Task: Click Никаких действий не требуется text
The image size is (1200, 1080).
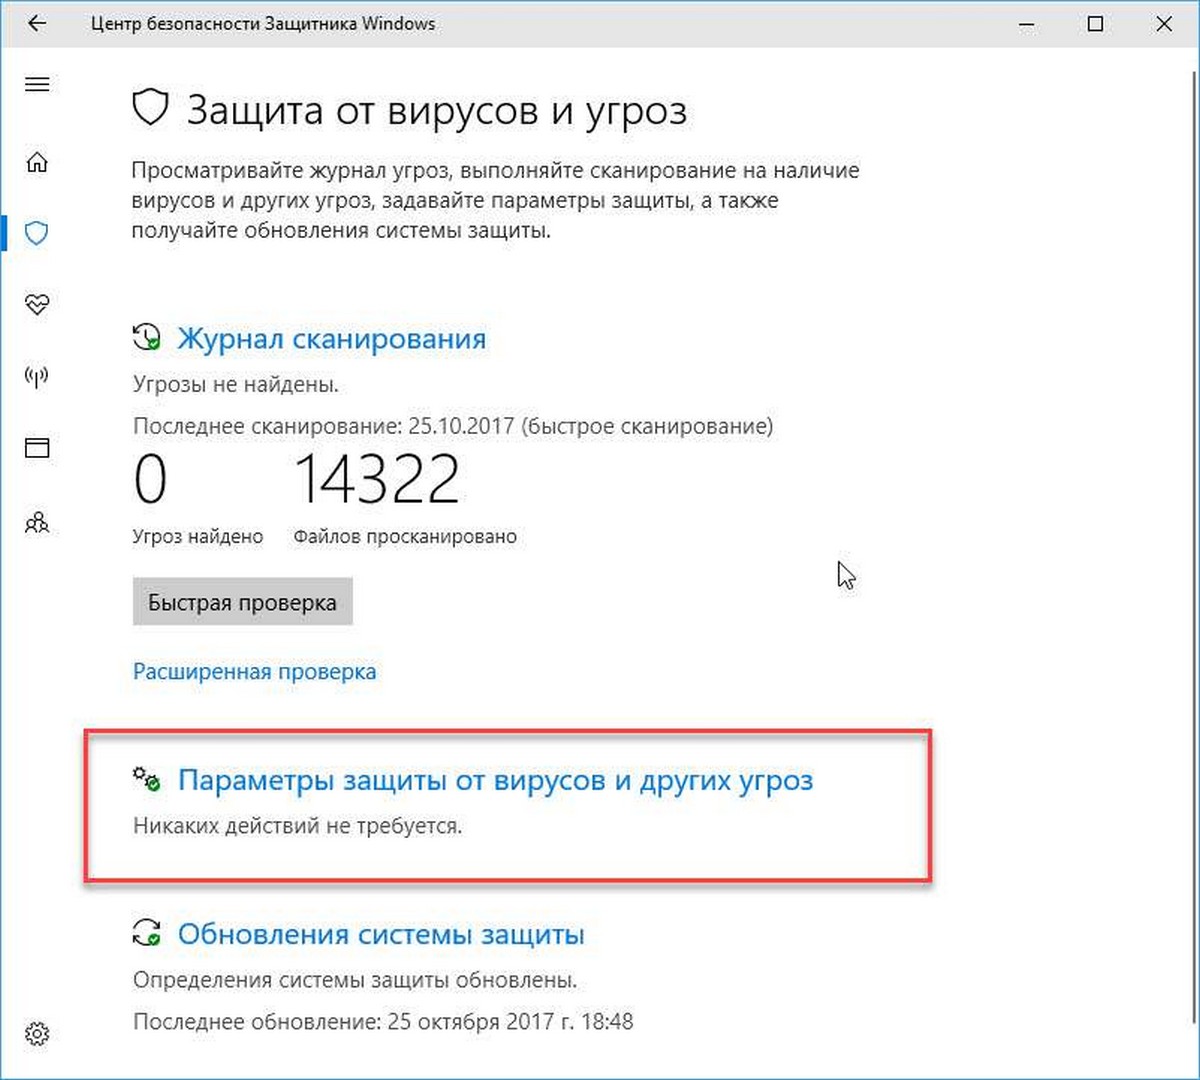Action: (x=298, y=827)
